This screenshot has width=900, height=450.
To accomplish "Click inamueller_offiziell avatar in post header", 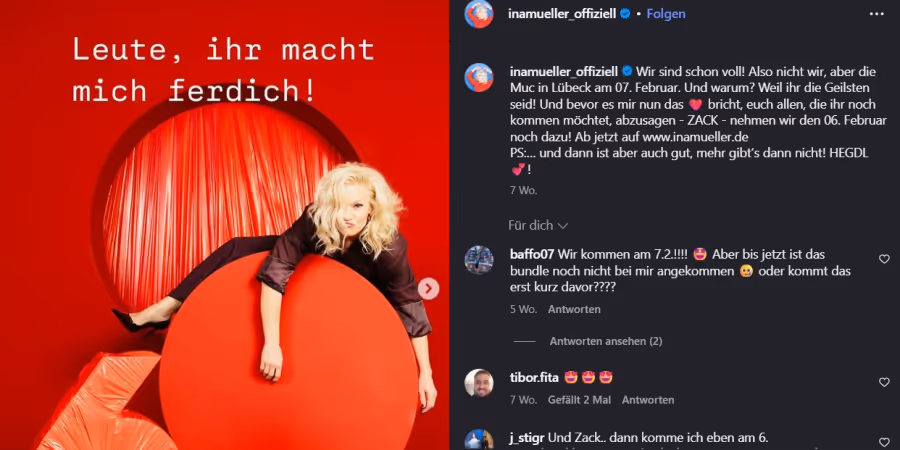I will coord(479,14).
